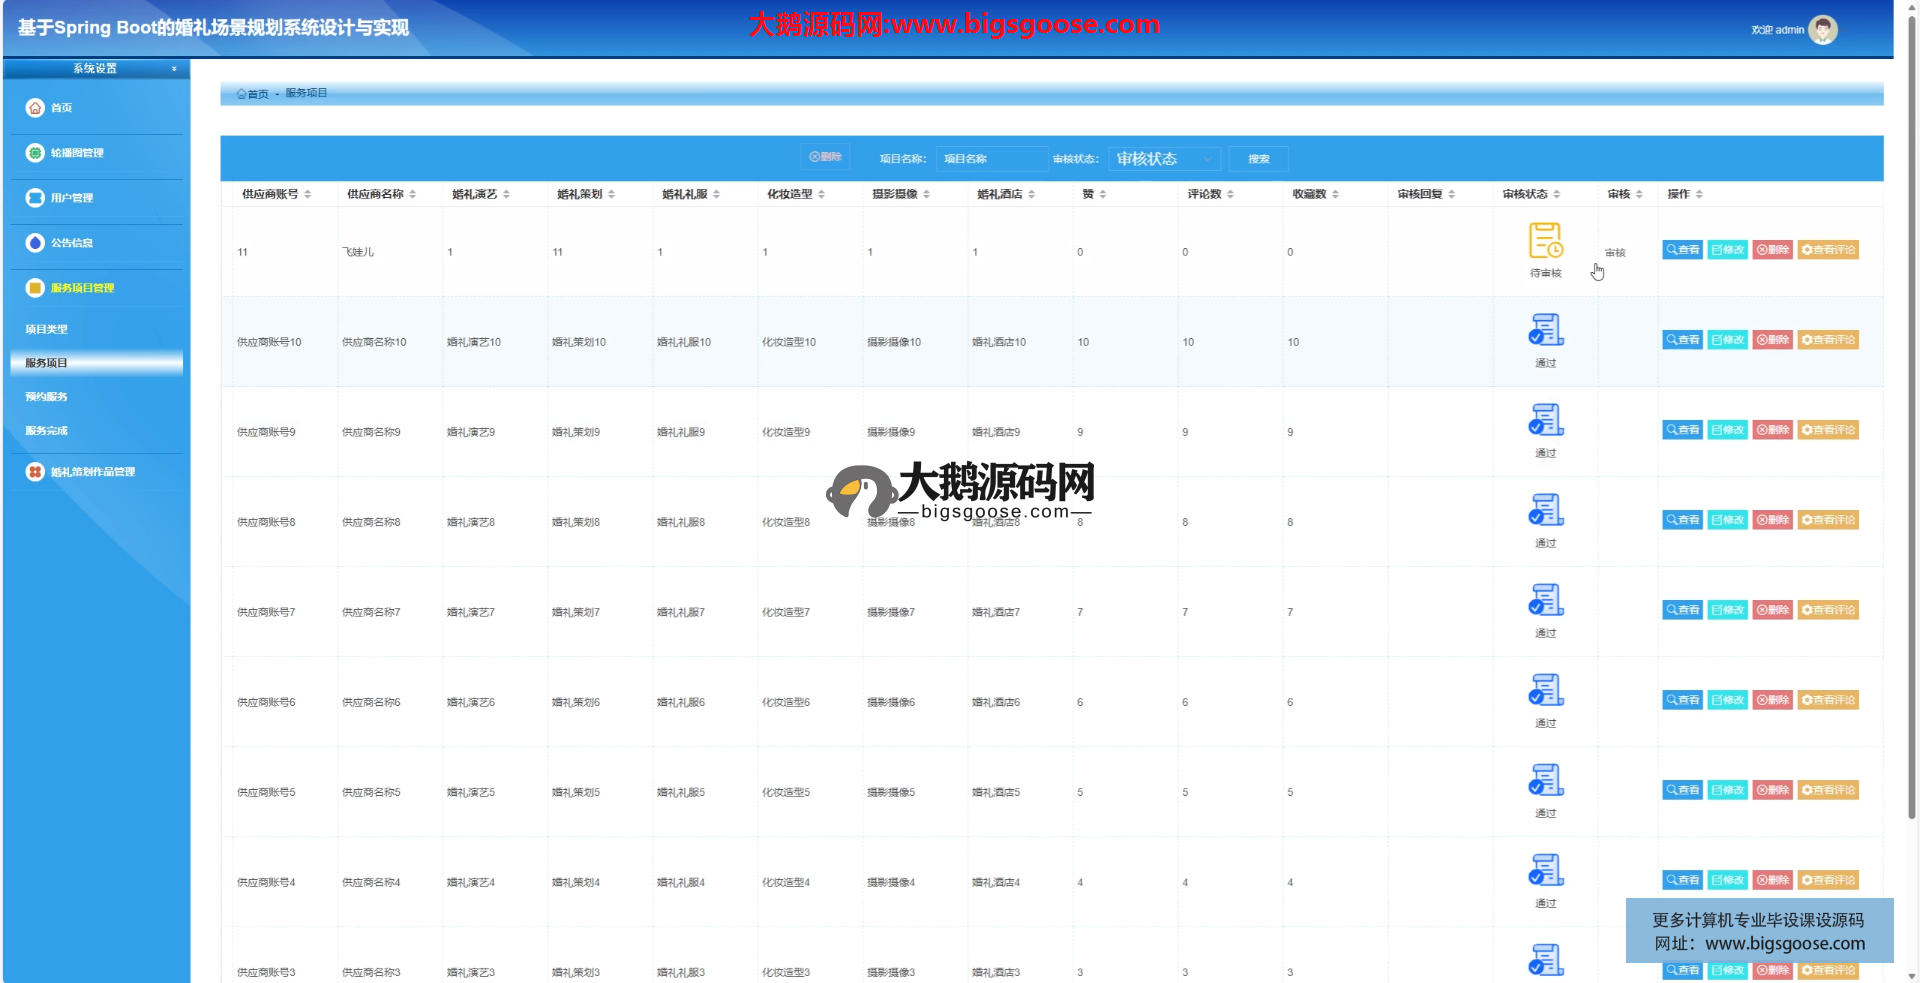Click 审核 link in the first row
Screen dimensions: 1920x983
(x=1615, y=253)
